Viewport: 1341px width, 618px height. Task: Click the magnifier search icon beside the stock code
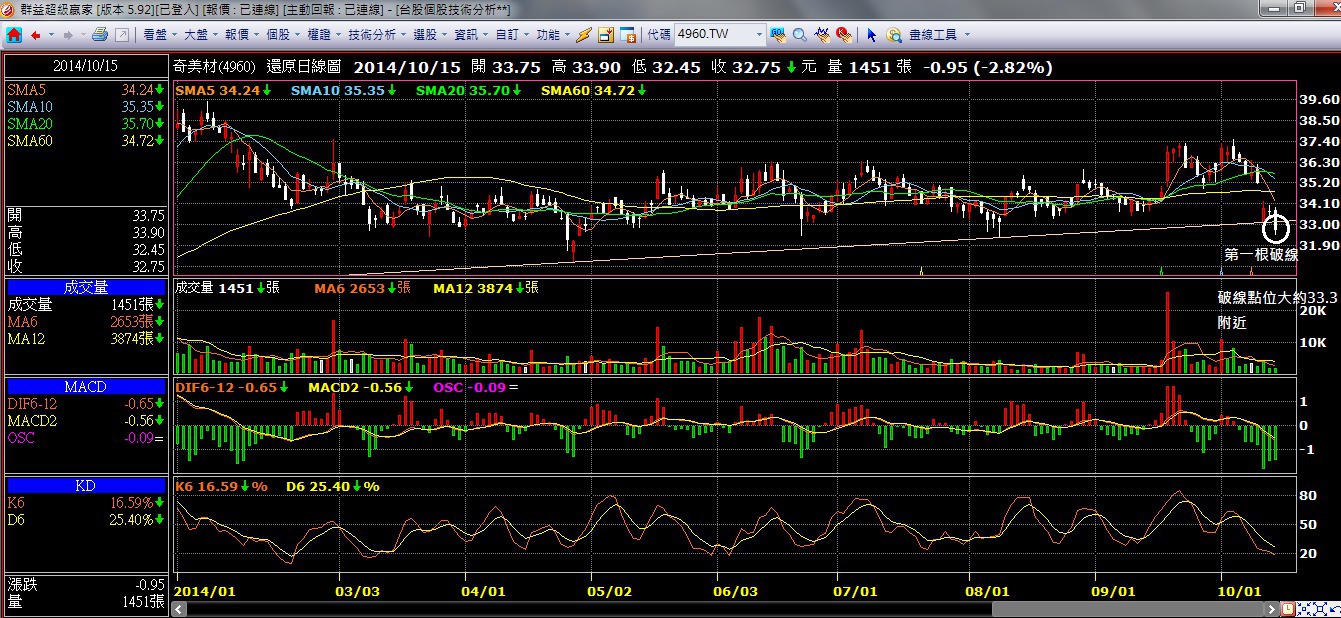800,35
